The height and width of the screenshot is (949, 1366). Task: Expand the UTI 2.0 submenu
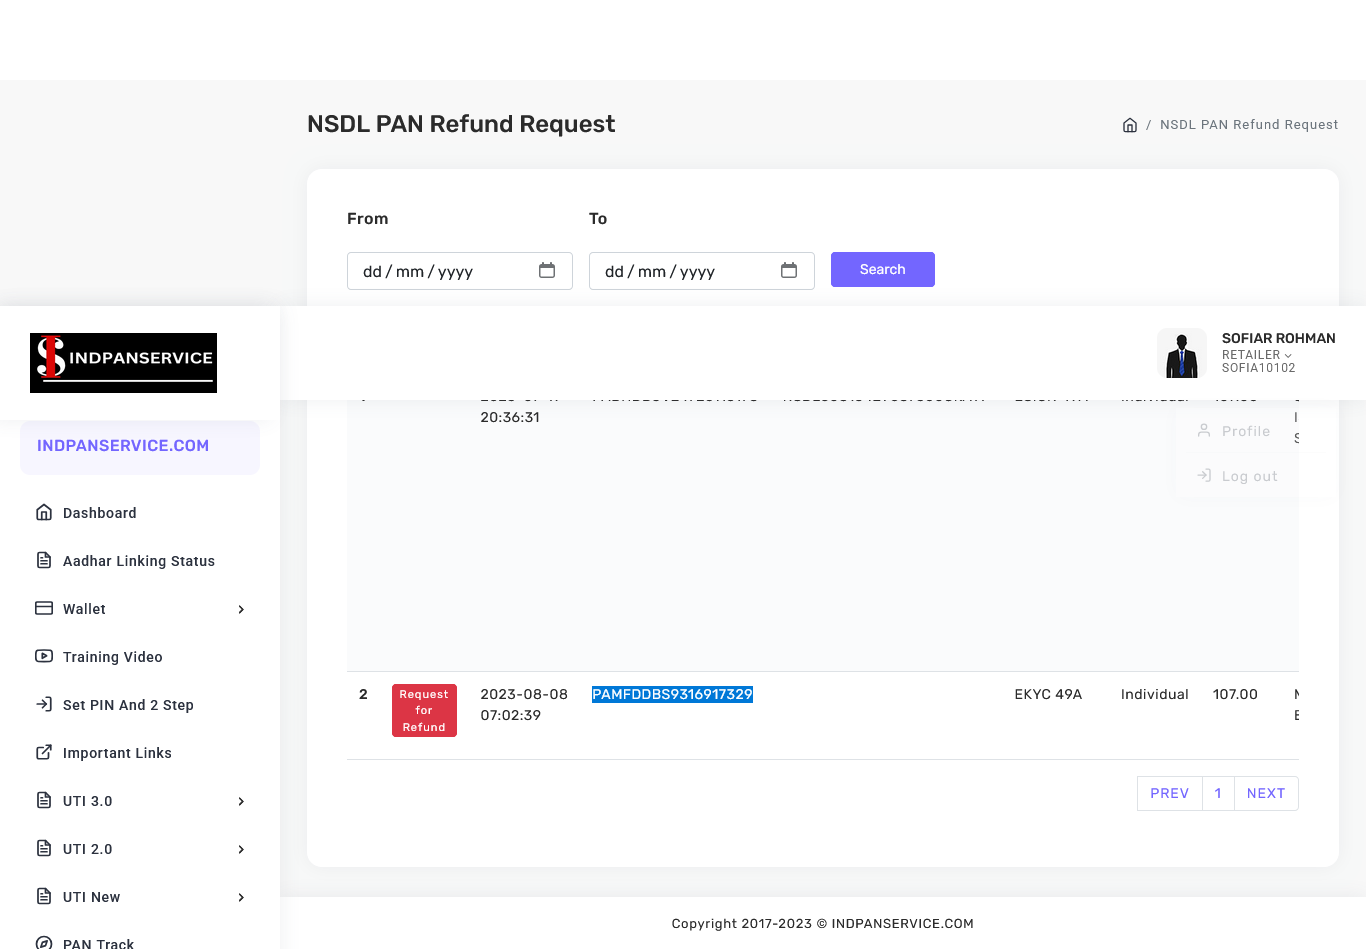[x=140, y=849]
